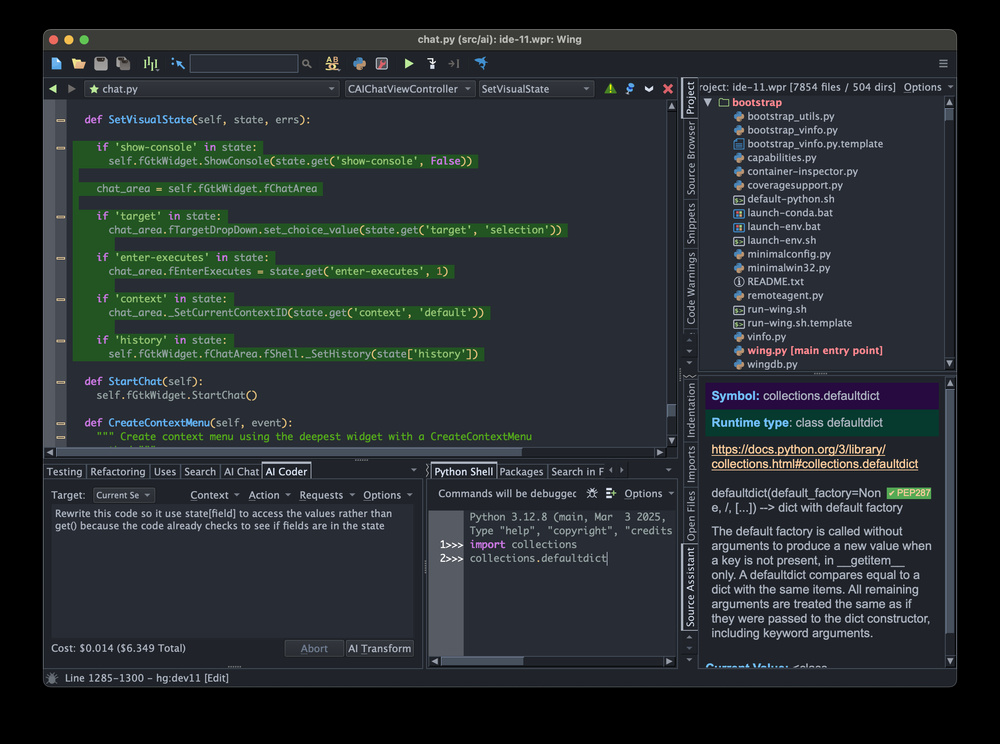Screen dimensions: 1000x744
Task: Pin the chat.py editor with the pin icon
Action: [x=628, y=88]
